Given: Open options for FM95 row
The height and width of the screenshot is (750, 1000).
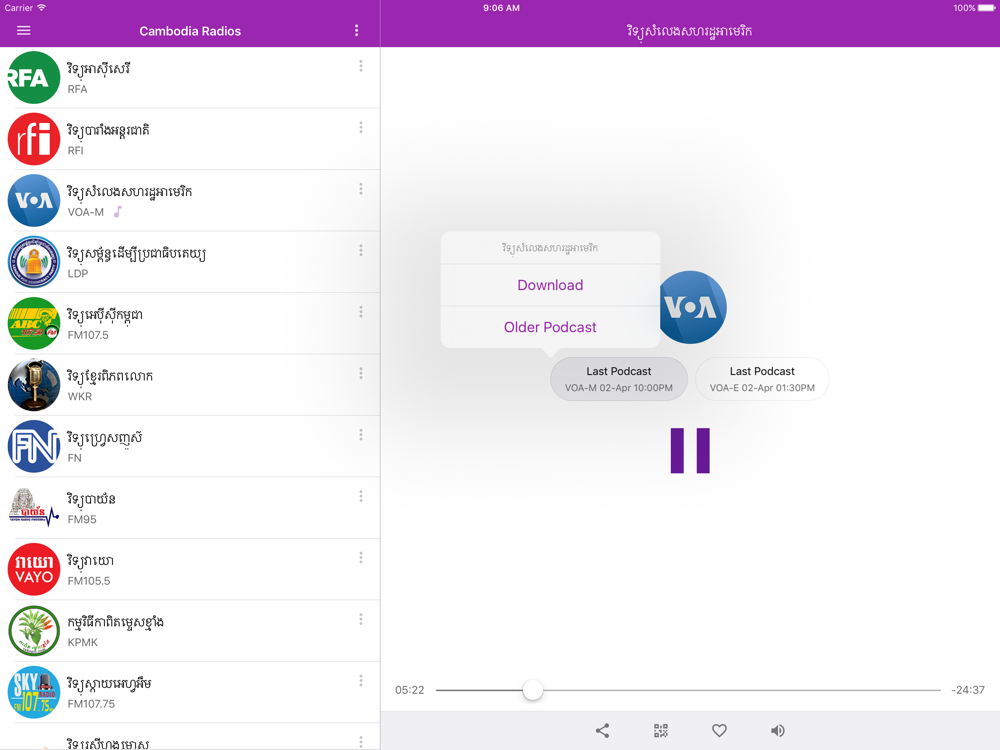Looking at the screenshot, I should [361, 496].
